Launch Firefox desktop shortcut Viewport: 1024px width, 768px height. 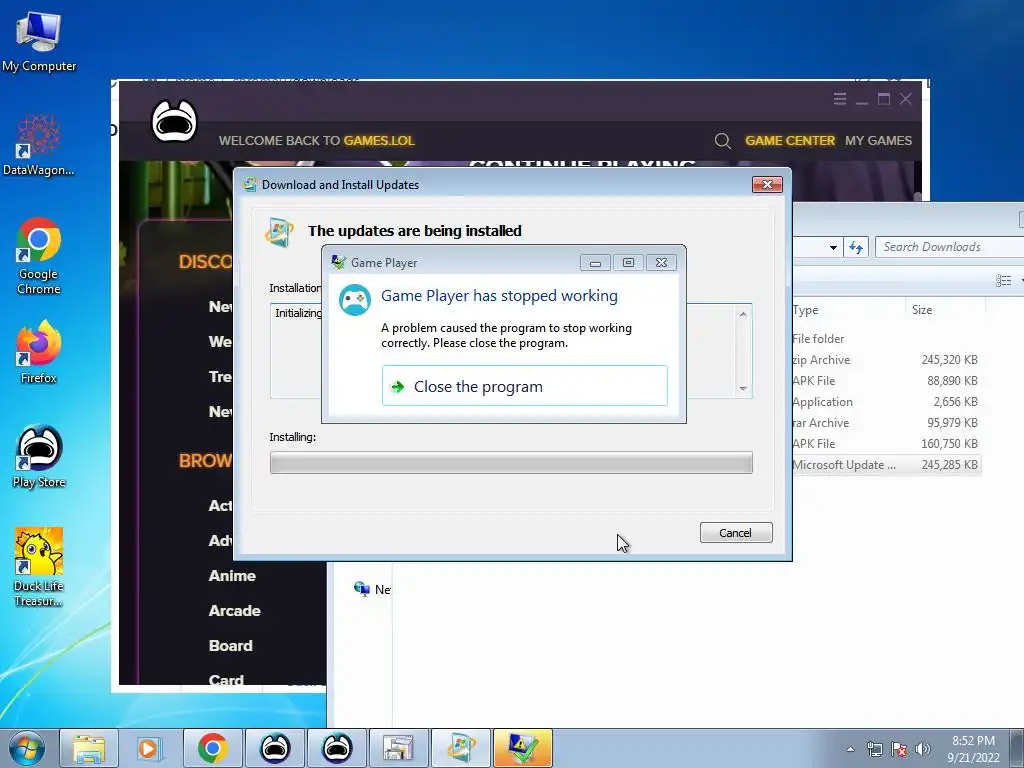click(x=39, y=352)
